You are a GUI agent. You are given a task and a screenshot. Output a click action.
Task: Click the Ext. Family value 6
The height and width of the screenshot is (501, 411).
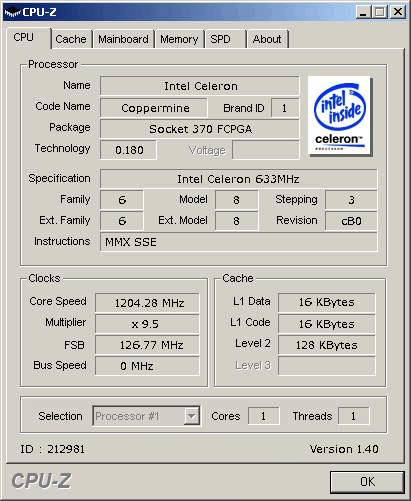[x=122, y=221]
